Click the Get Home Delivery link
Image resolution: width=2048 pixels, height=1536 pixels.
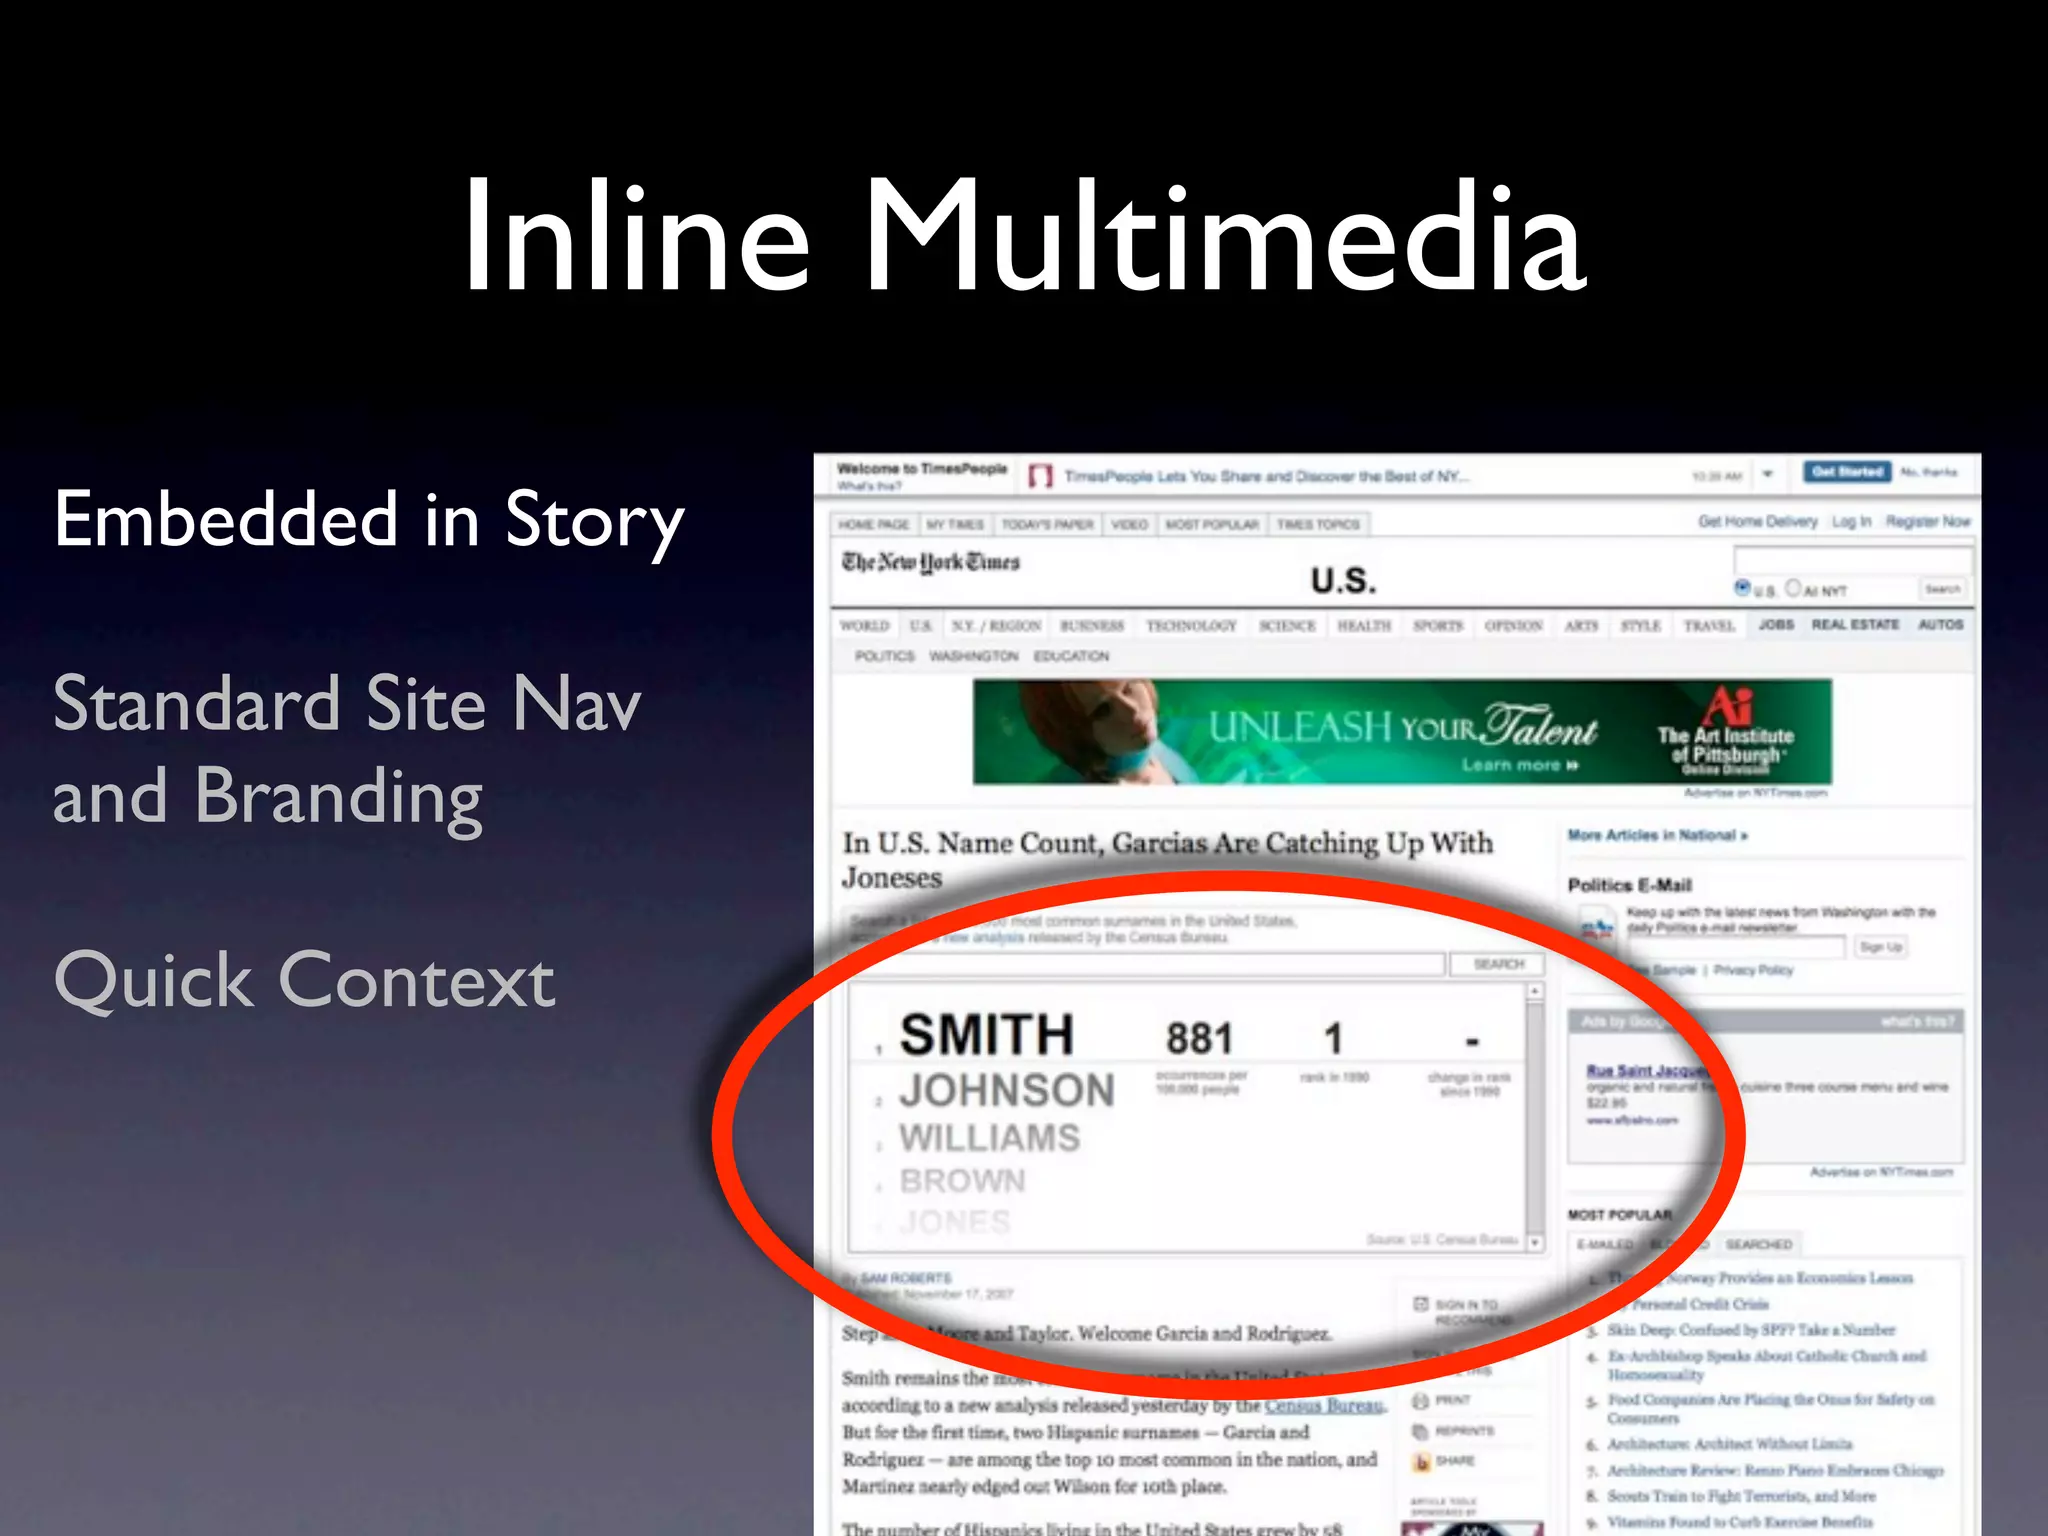click(1757, 521)
